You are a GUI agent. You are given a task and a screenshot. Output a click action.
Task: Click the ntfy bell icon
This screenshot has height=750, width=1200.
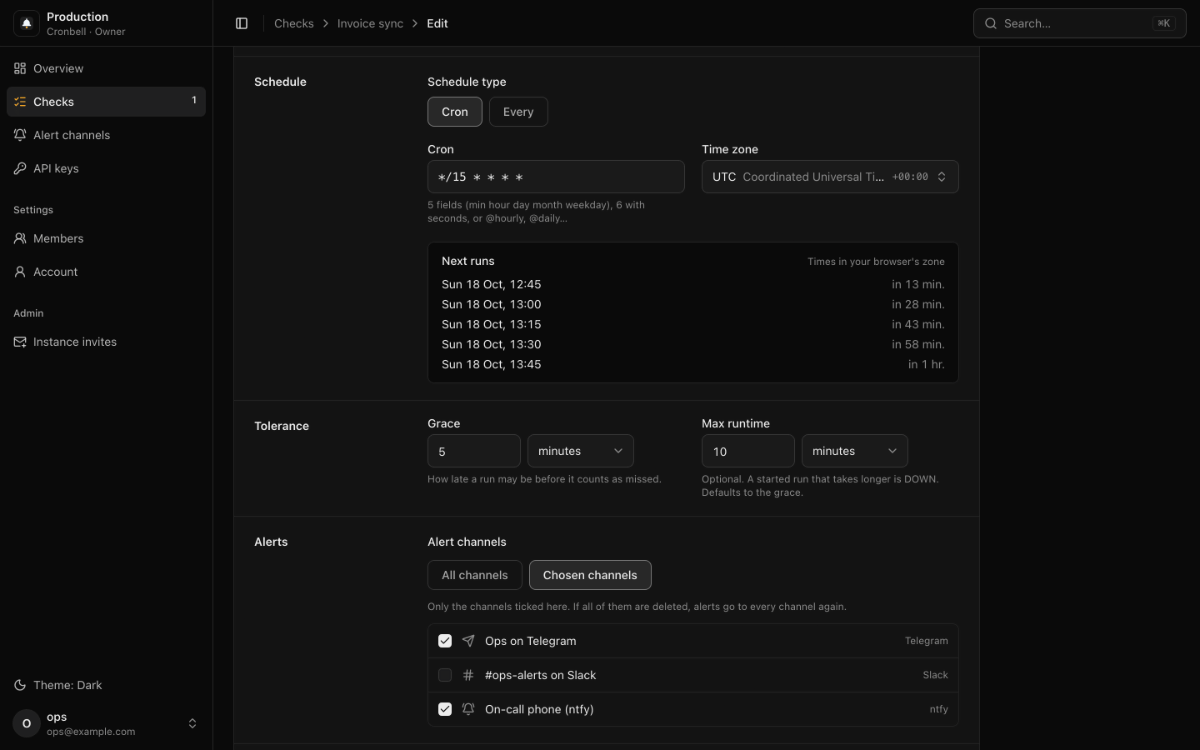468,709
